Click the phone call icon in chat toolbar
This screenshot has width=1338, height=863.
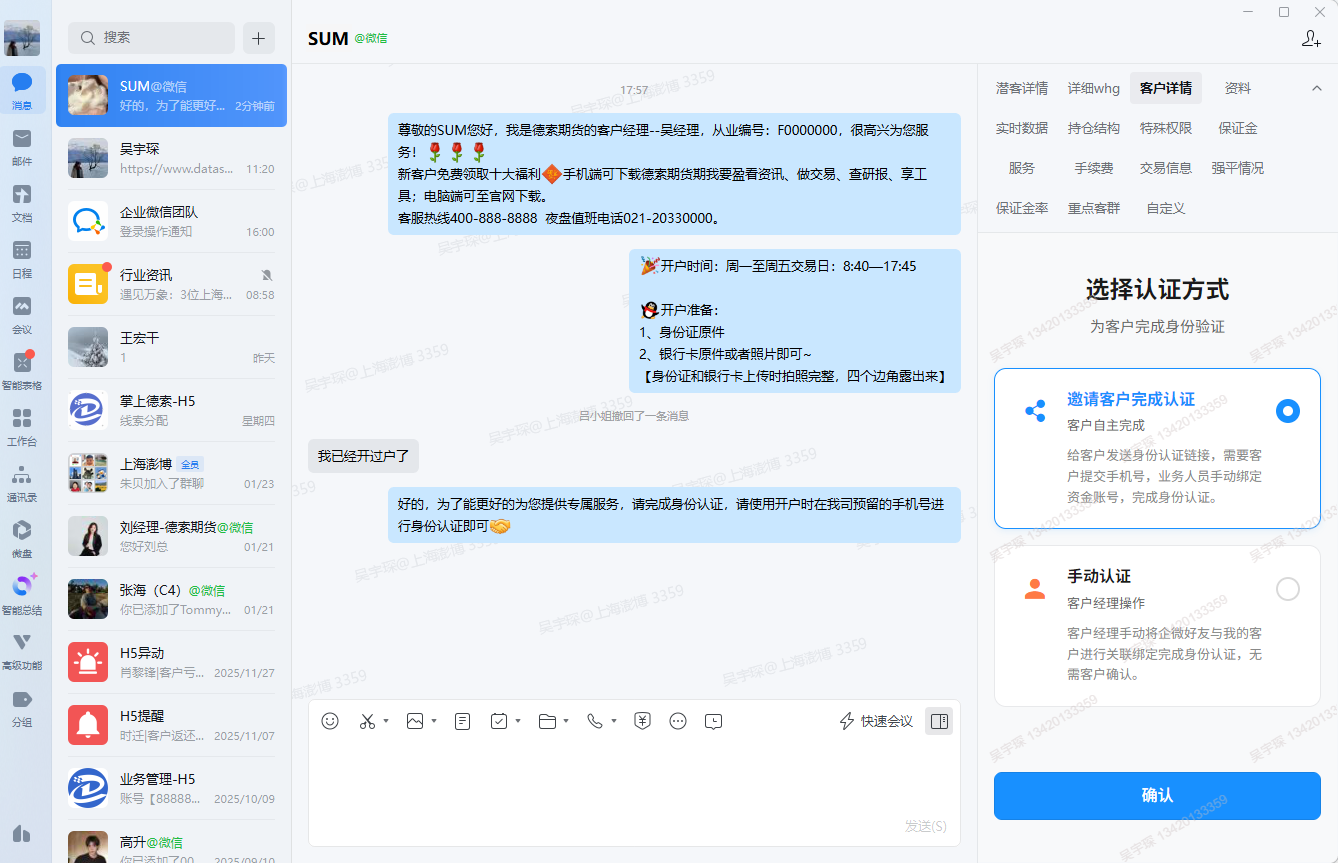point(595,721)
